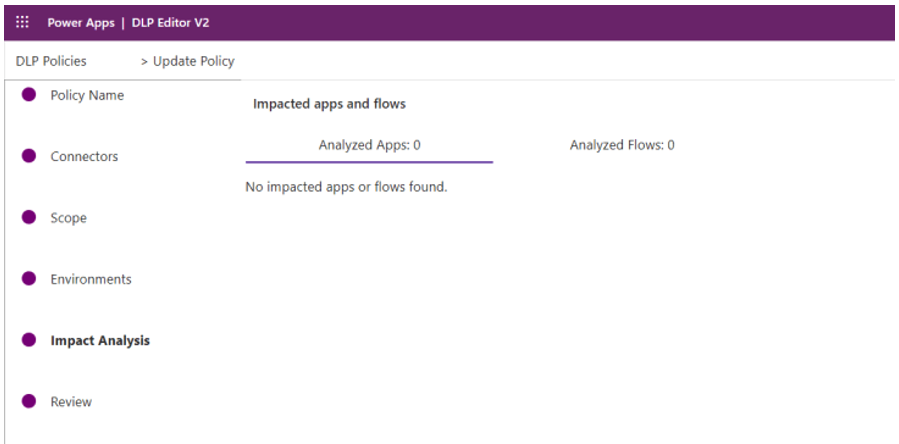The height and width of the screenshot is (444, 899).
Task: Click the Power Apps header title
Action: coord(79,22)
